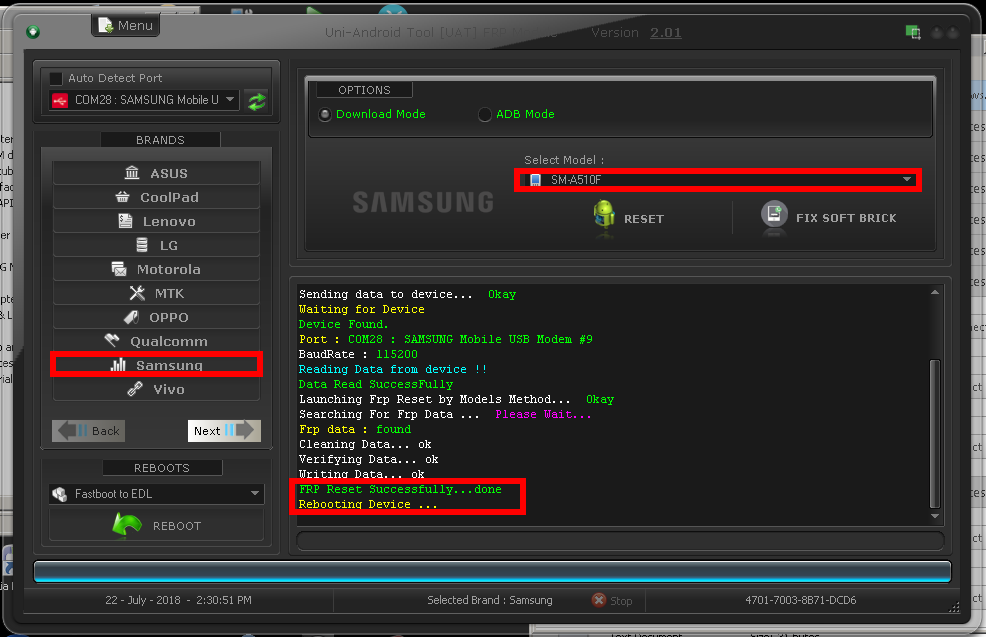Select the MTK brand

[157, 293]
